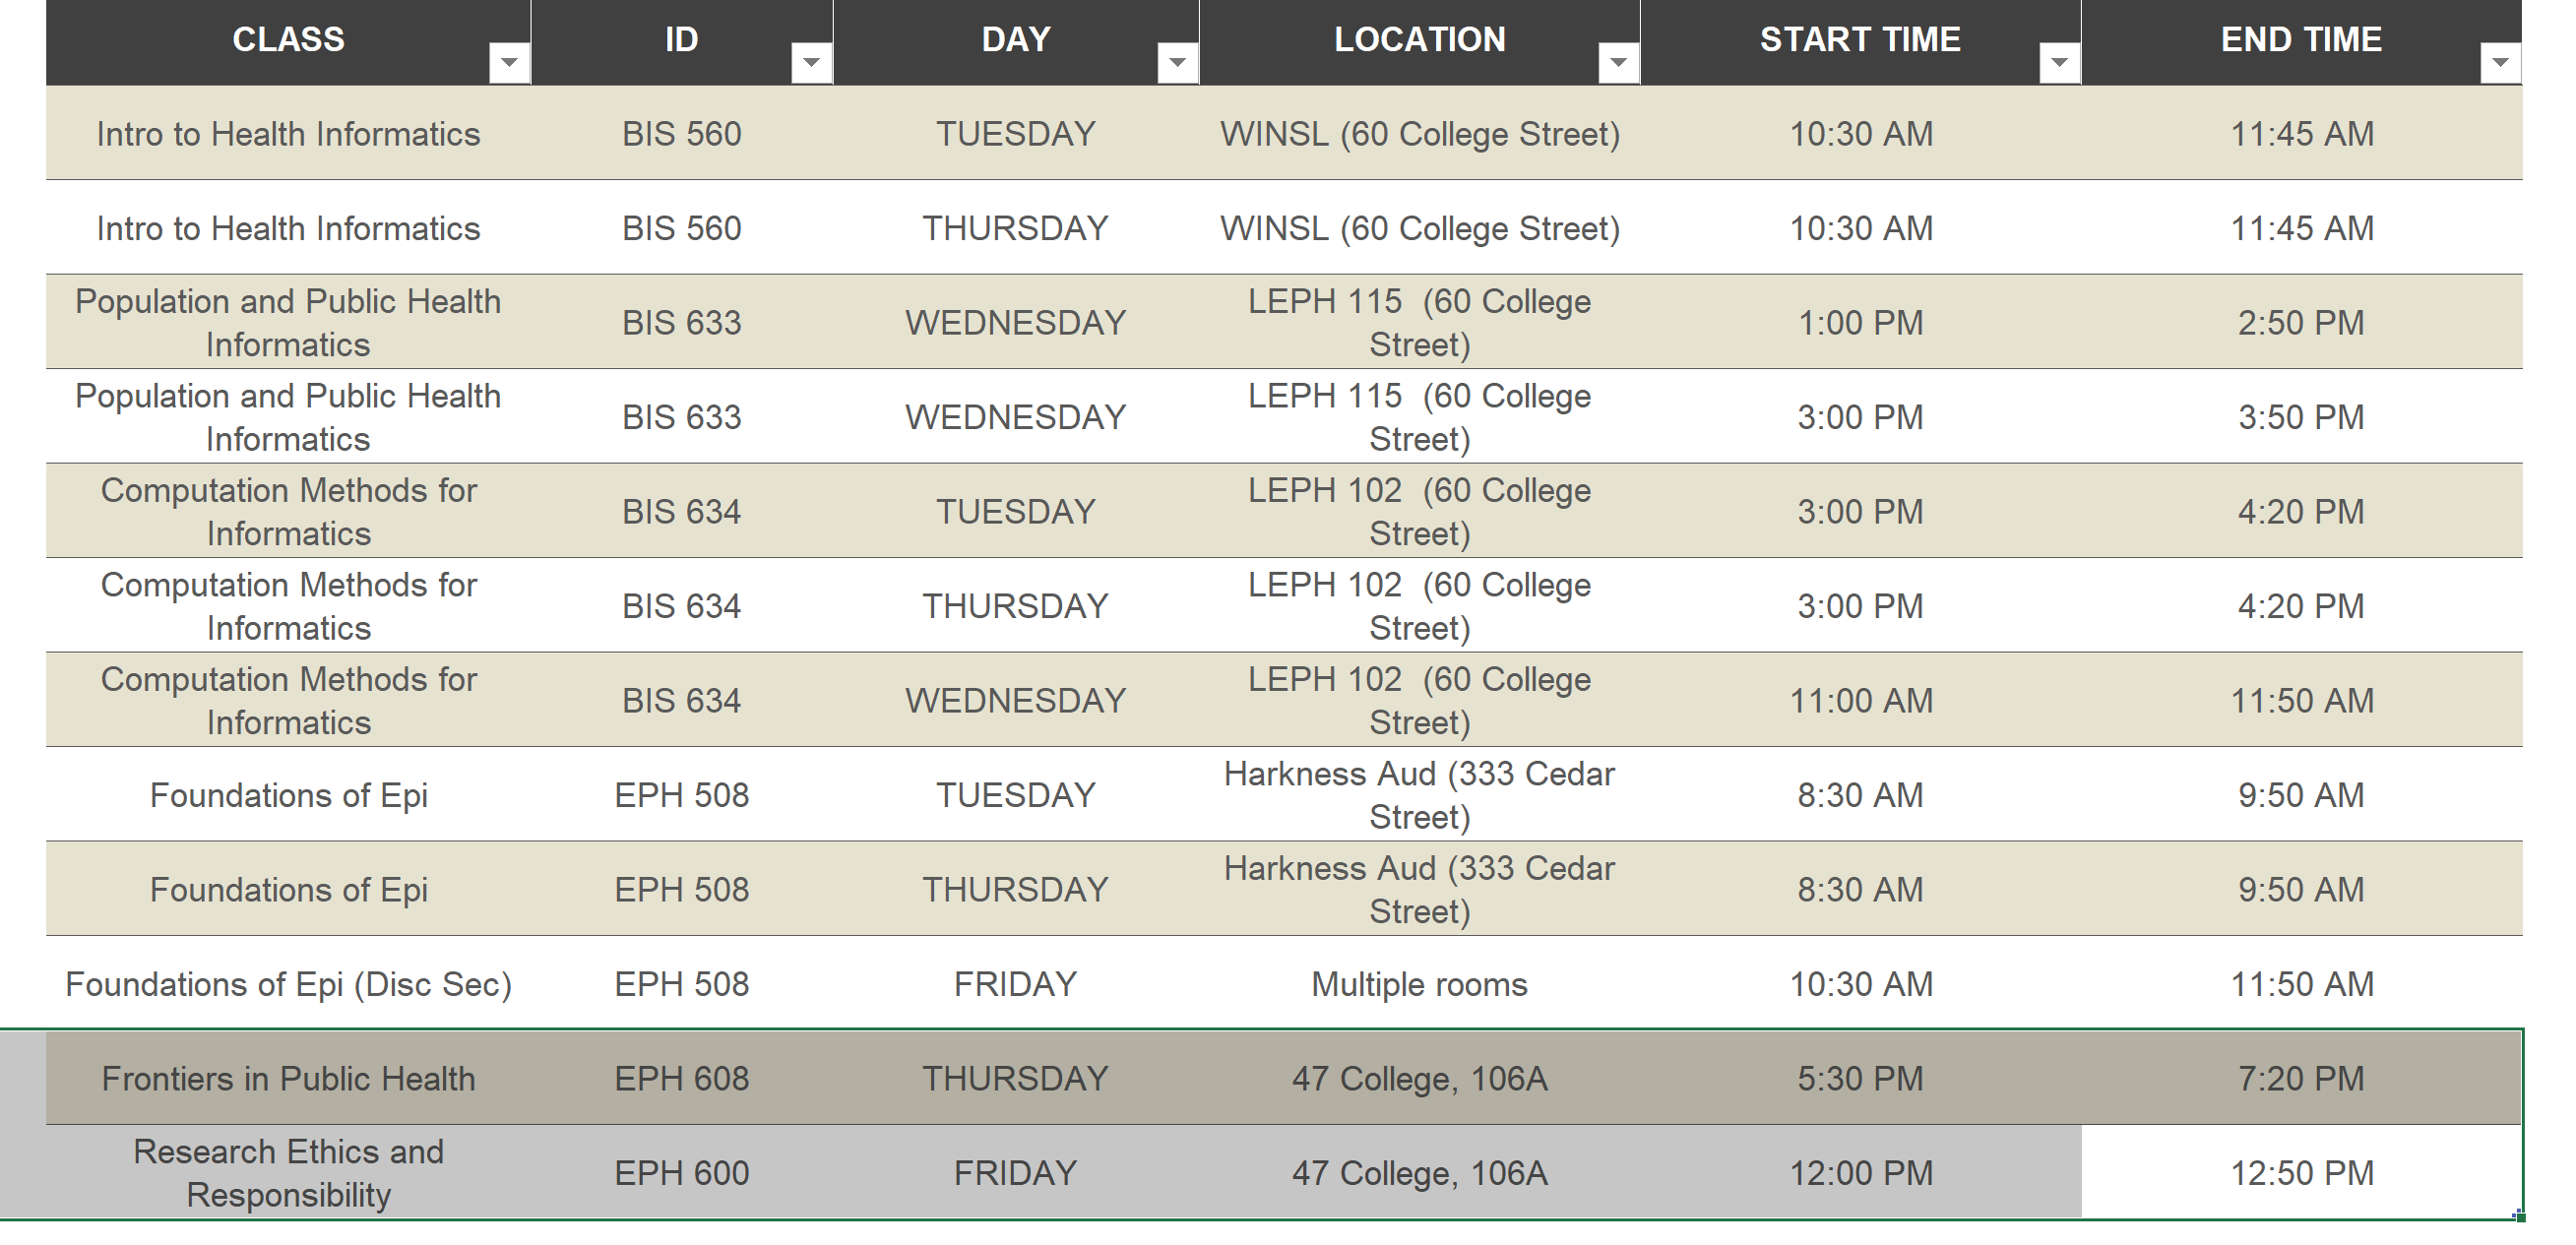Select the 7:20 PM end time cell
2576x1245 pixels.
coord(2301,1078)
